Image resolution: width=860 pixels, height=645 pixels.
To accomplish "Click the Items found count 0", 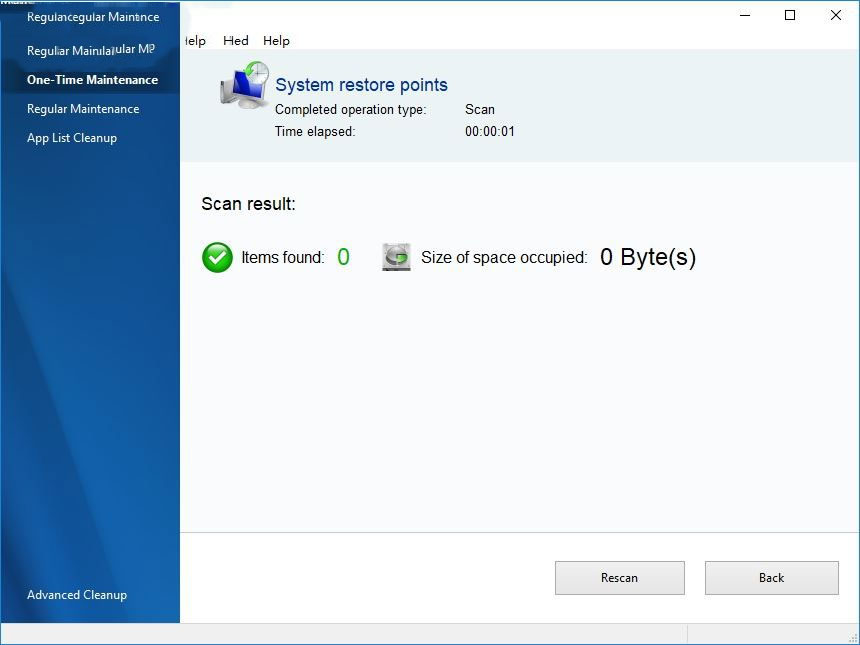I will (x=343, y=257).
